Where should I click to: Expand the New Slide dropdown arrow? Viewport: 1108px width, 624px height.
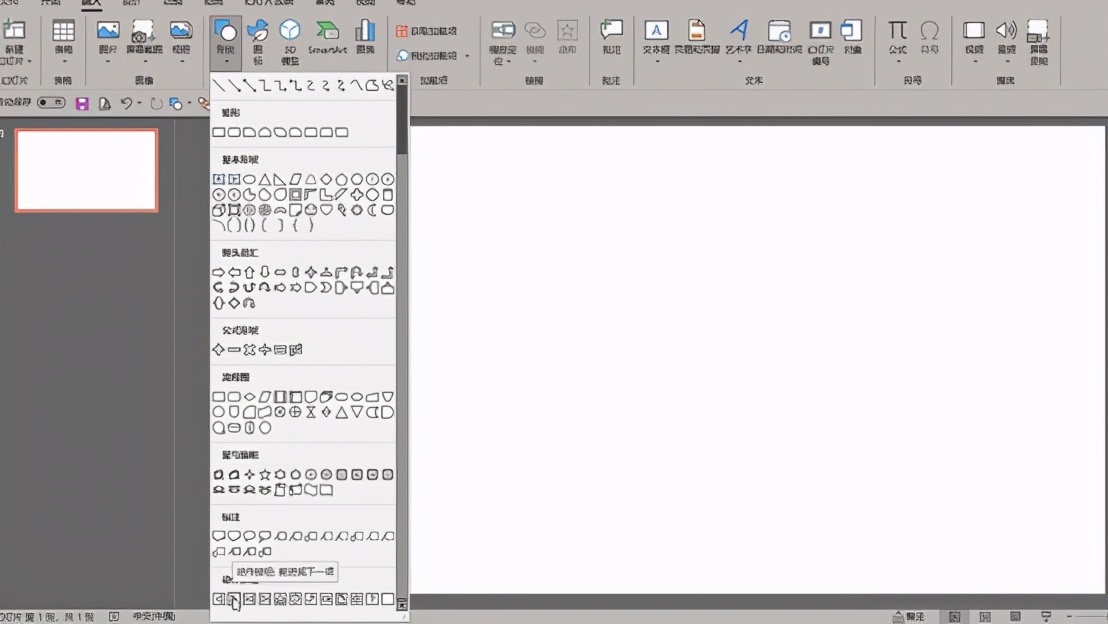30,61
